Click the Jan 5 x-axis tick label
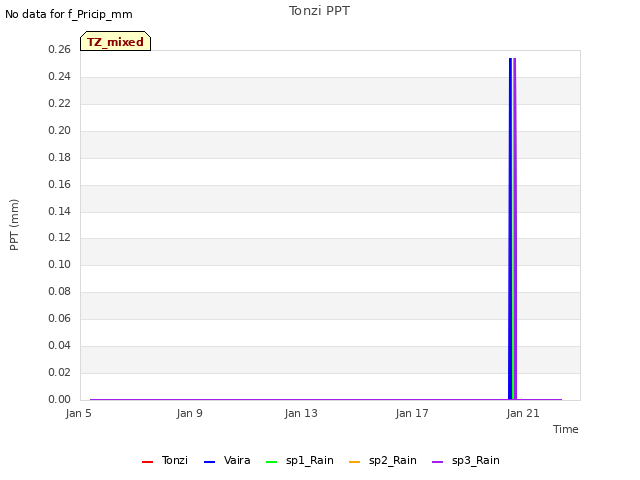Screen dimensions: 640x480 [78, 413]
